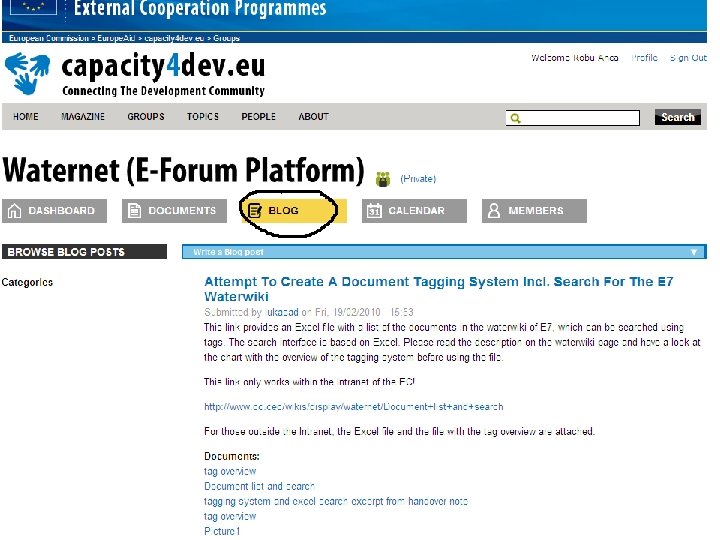
Task: Click the (Private) group label
Action: click(418, 179)
